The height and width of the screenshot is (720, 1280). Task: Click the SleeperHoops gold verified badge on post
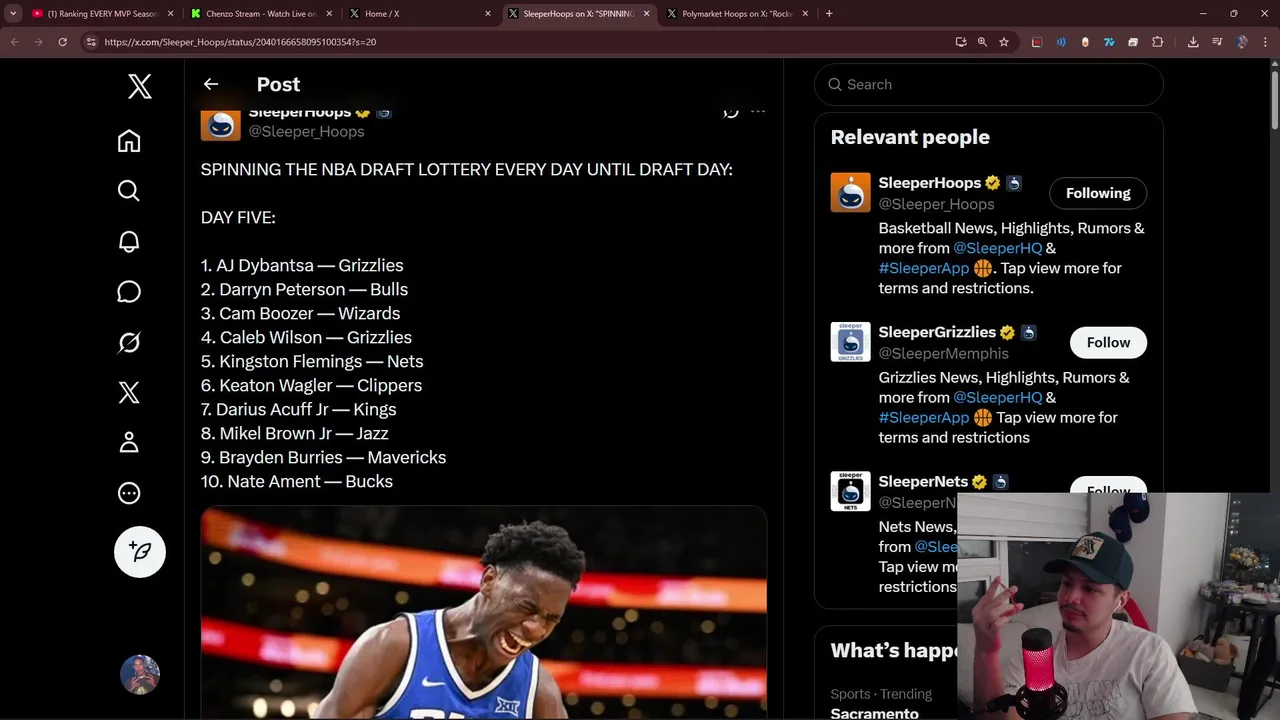click(x=362, y=112)
